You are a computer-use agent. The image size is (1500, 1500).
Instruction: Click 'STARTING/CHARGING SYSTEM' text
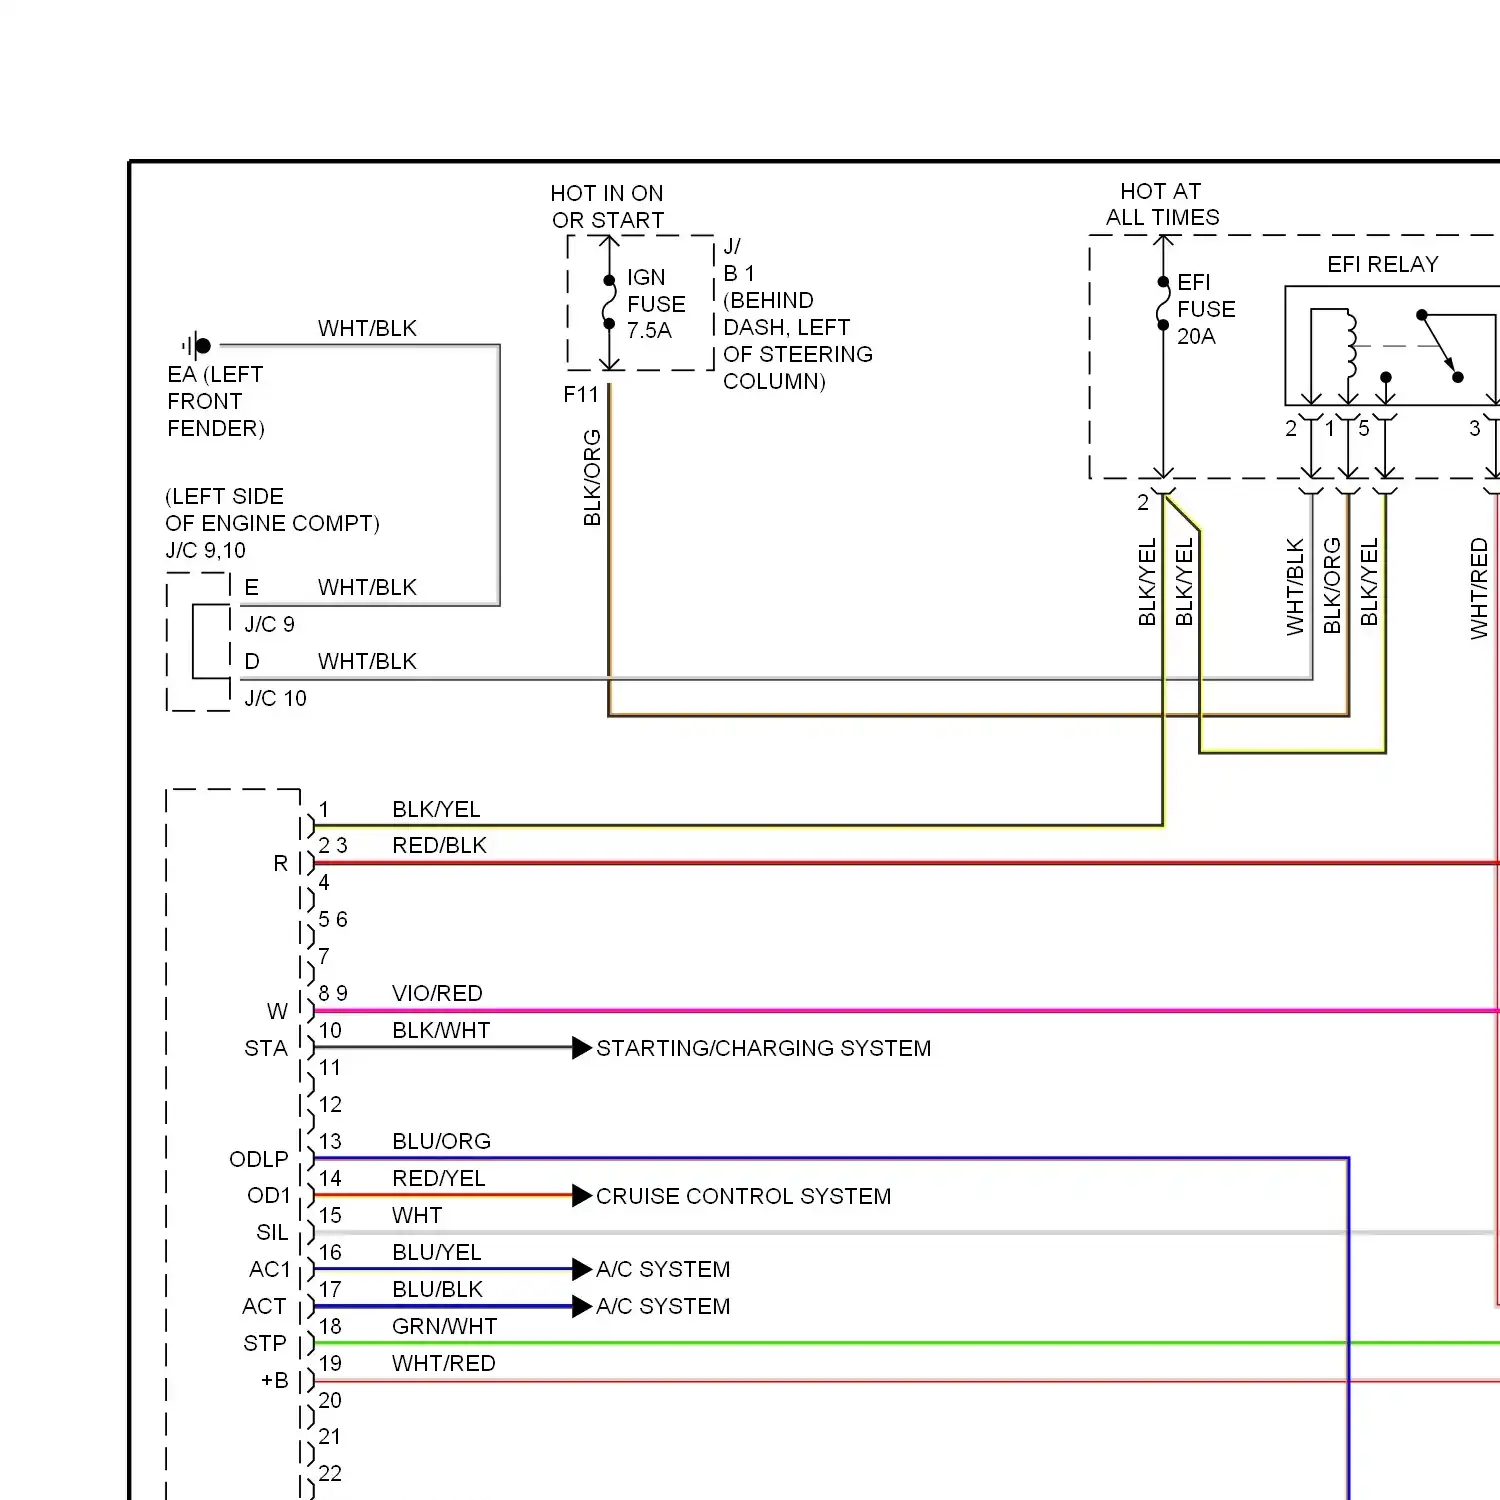tap(763, 1048)
